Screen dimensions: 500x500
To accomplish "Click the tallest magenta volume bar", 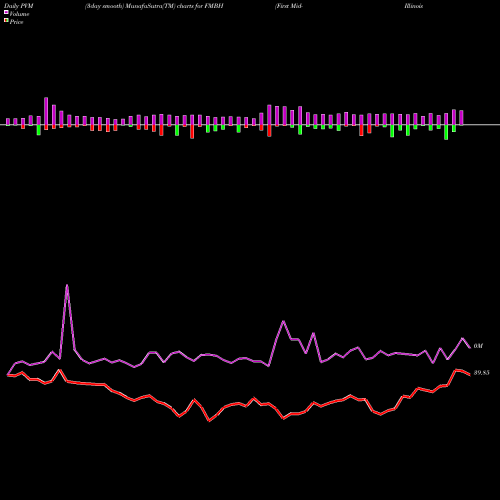I will point(46,111).
